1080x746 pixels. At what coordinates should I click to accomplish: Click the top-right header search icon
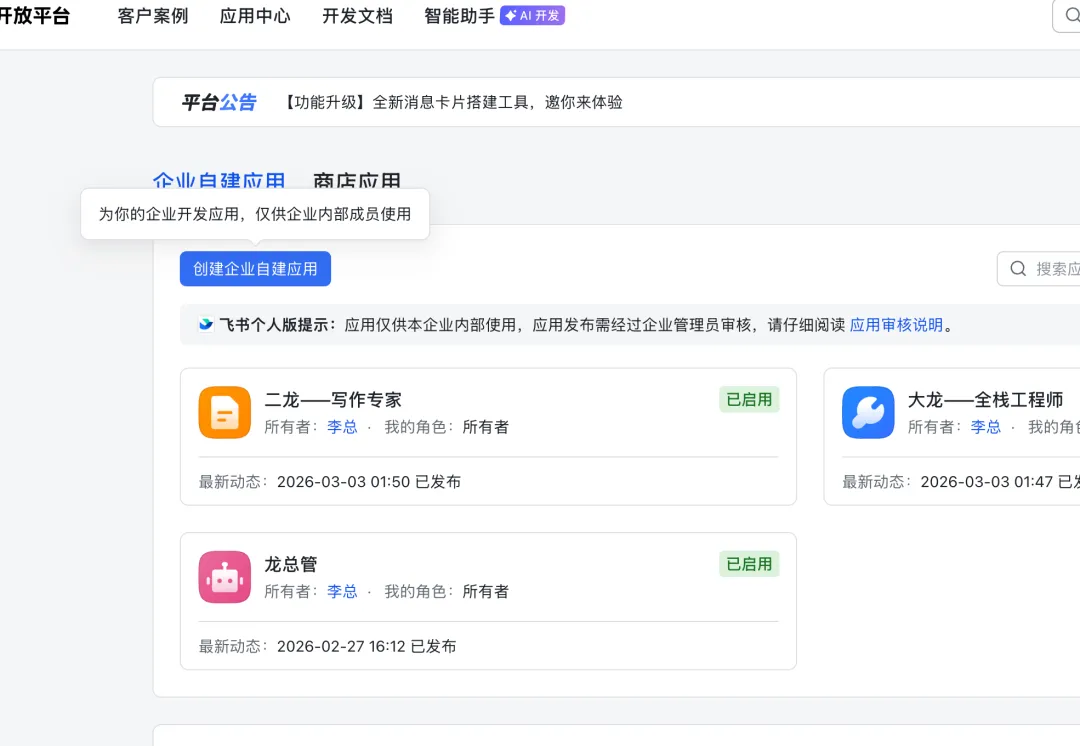click(1072, 15)
